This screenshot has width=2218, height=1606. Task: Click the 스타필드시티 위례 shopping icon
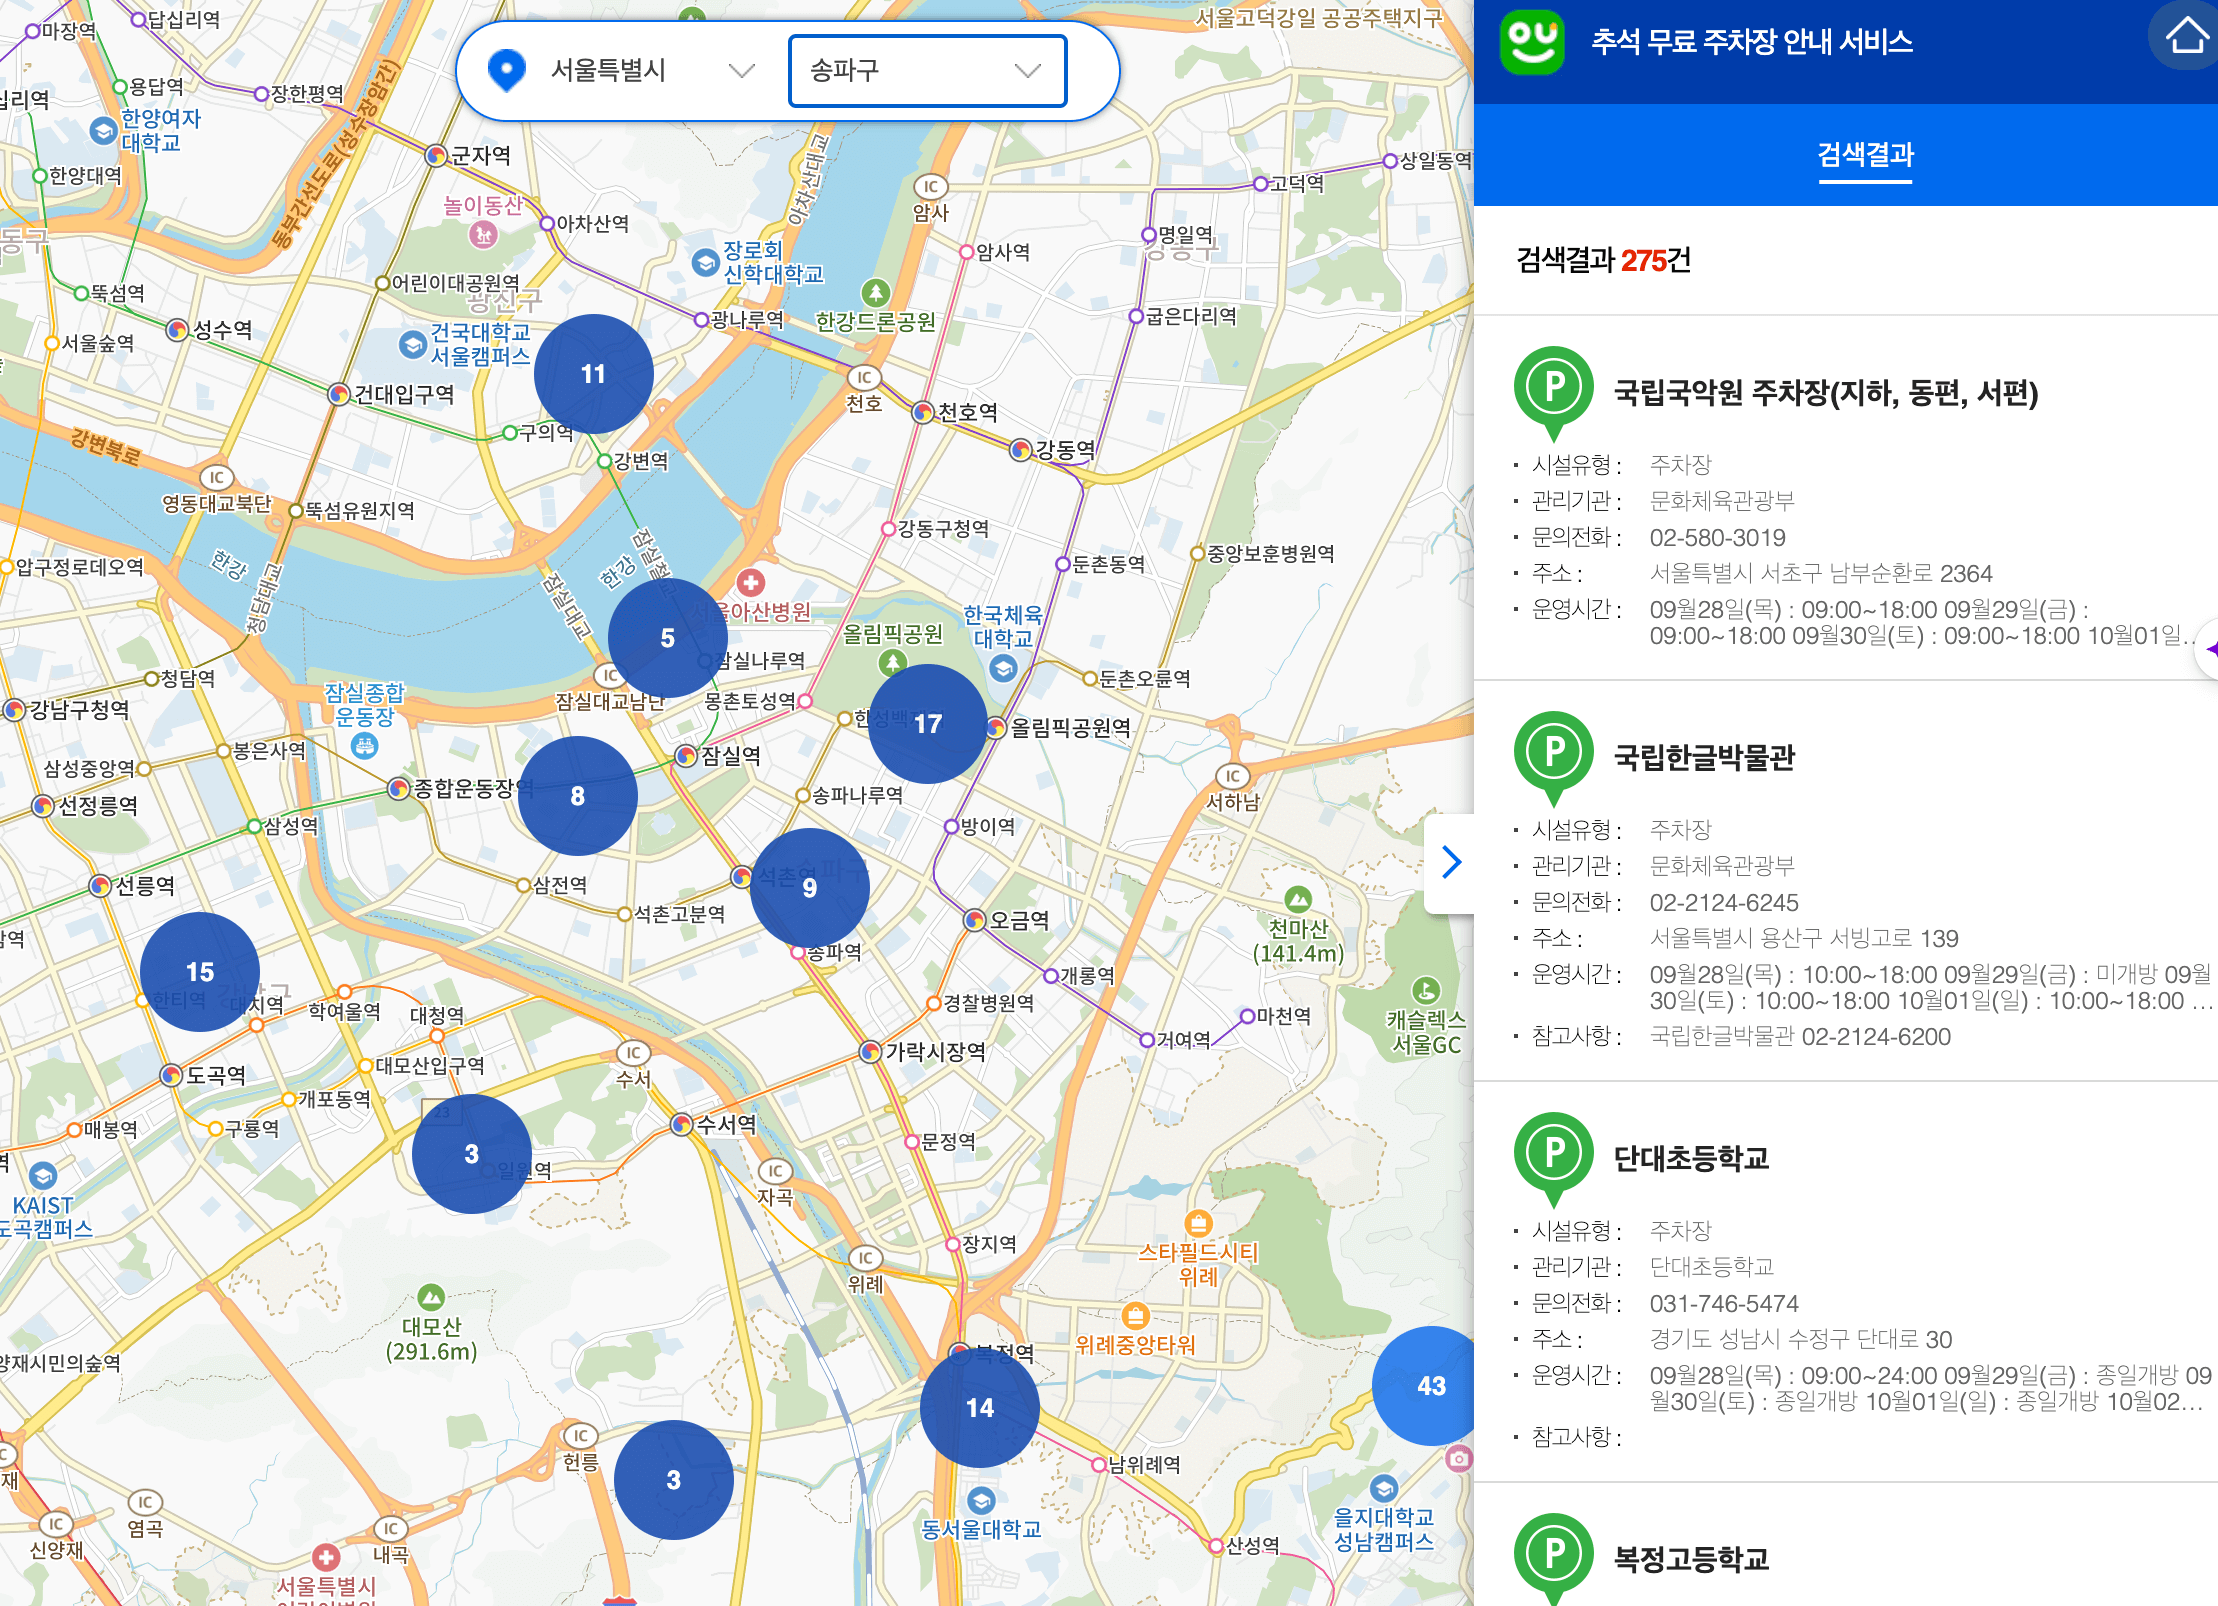[x=1198, y=1223]
